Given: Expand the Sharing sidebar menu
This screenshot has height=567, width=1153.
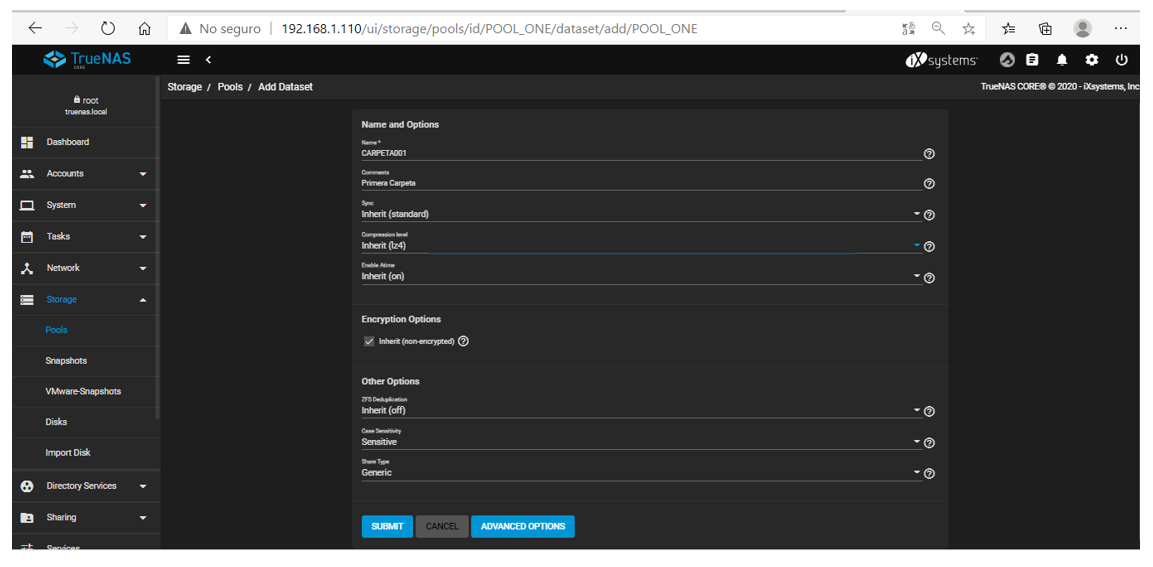Looking at the screenshot, I should click(83, 518).
